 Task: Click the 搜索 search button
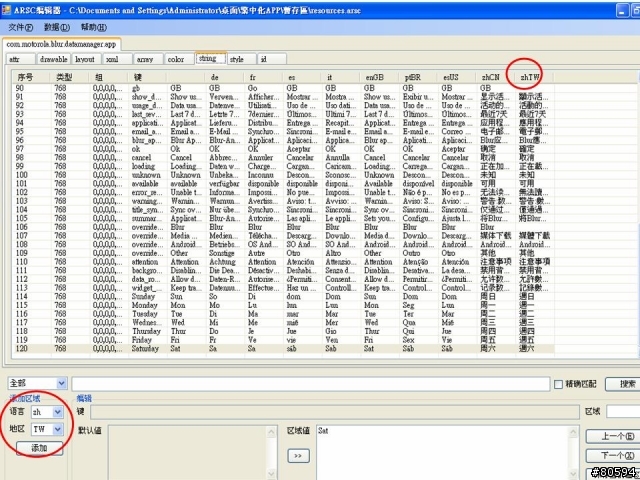(625, 384)
